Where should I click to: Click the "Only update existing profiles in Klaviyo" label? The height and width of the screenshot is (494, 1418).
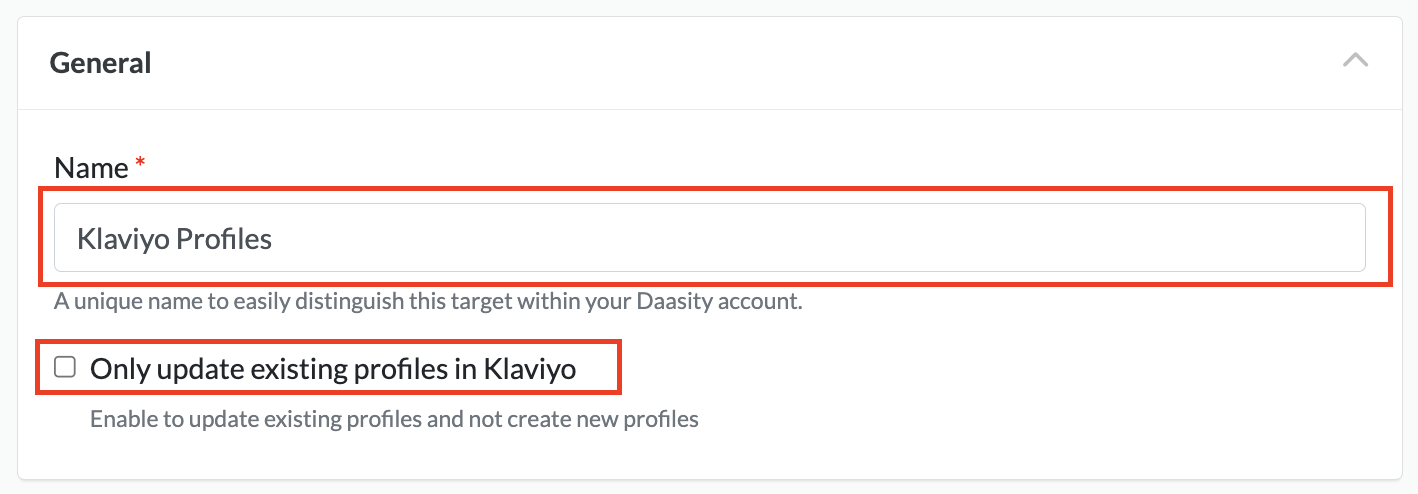[332, 369]
